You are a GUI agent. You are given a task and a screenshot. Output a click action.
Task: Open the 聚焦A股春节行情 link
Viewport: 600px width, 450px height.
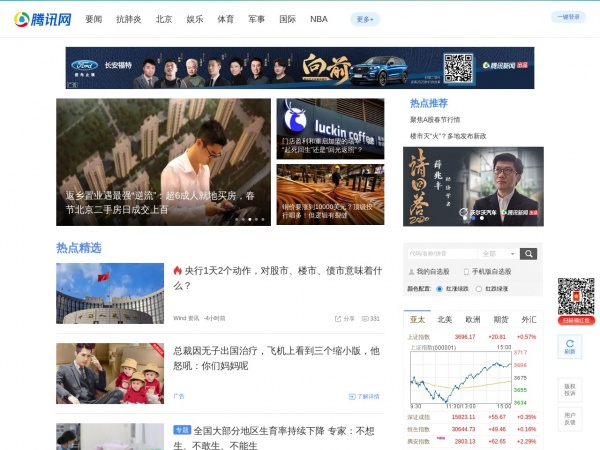coord(435,120)
